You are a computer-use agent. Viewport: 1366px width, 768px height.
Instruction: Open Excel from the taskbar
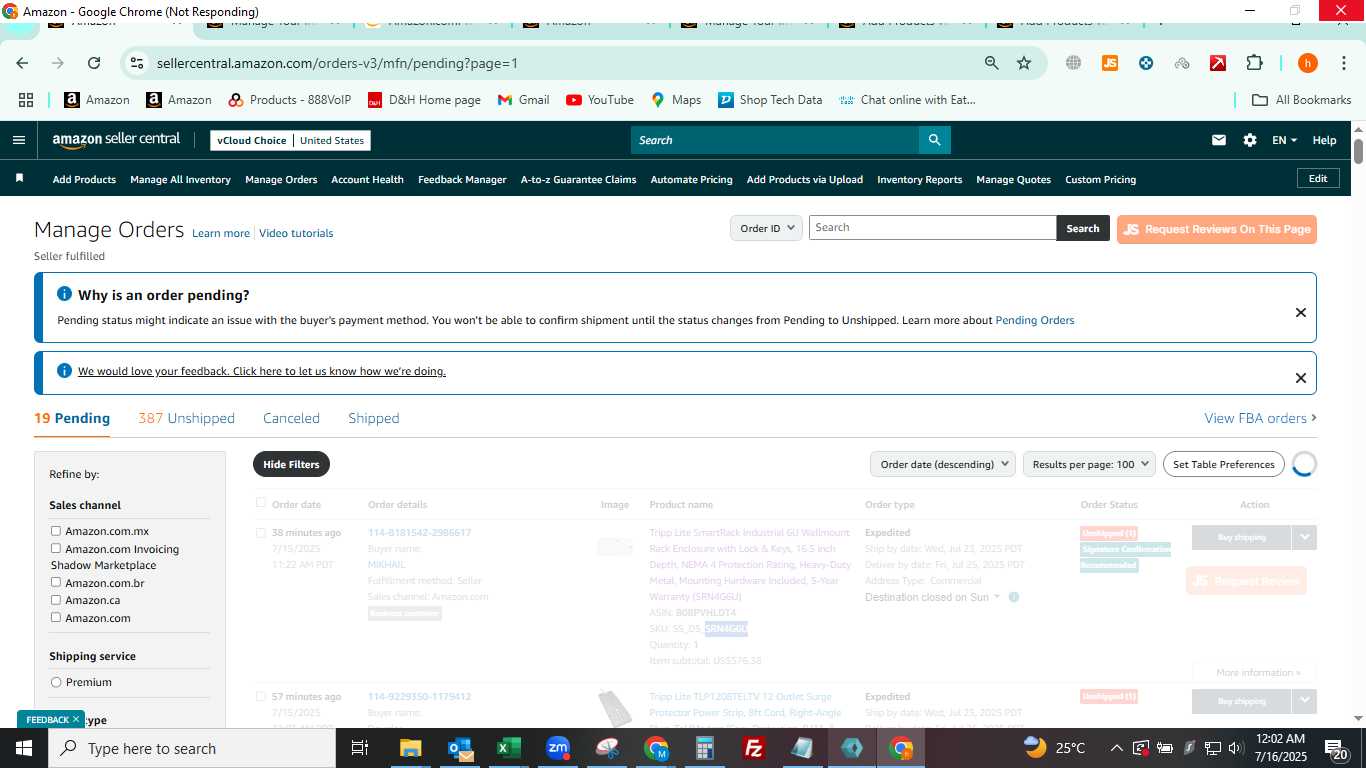coord(509,748)
